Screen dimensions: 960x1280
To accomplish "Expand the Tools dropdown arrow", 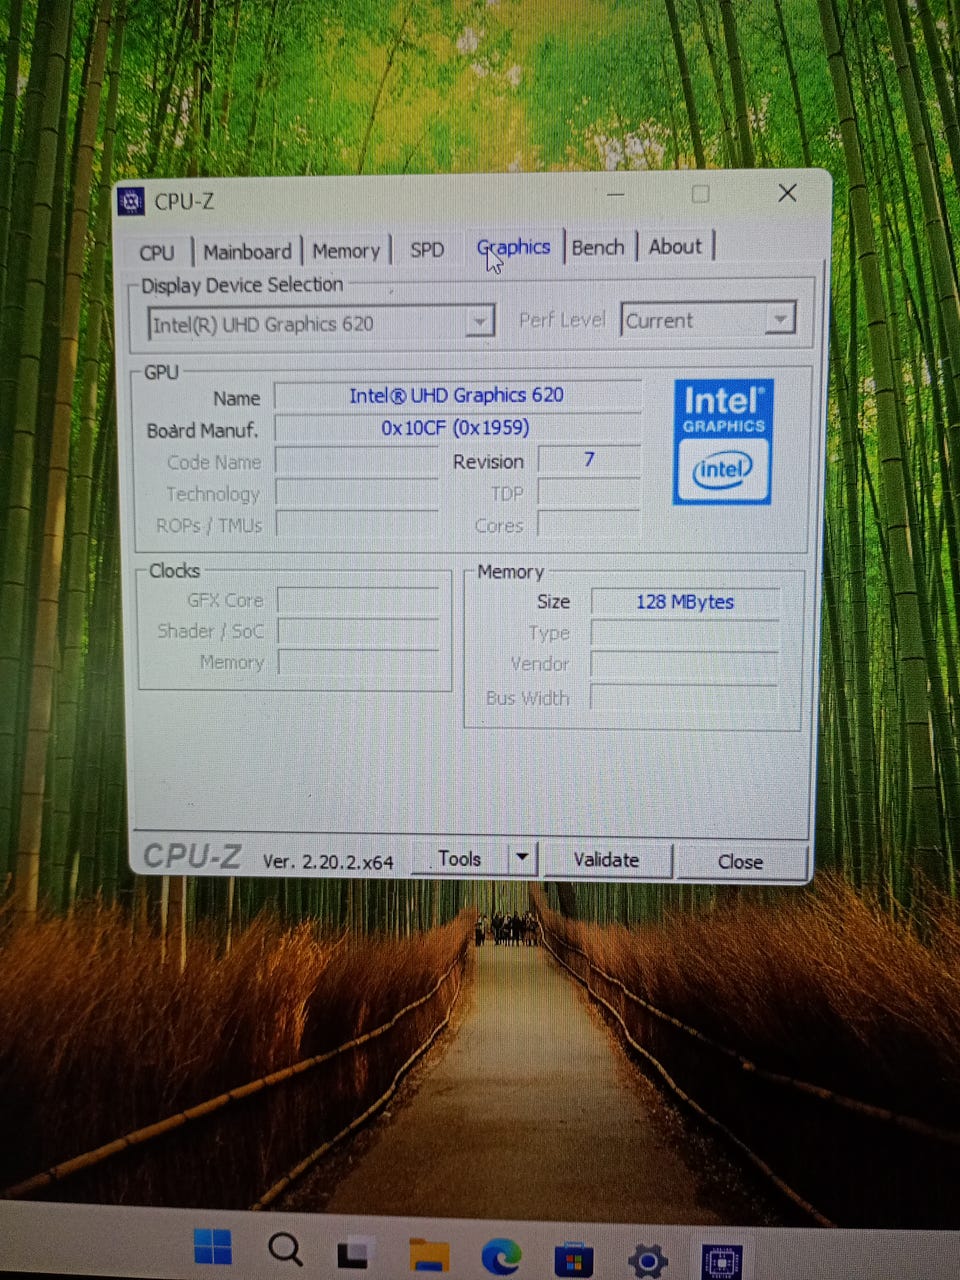I will (523, 858).
